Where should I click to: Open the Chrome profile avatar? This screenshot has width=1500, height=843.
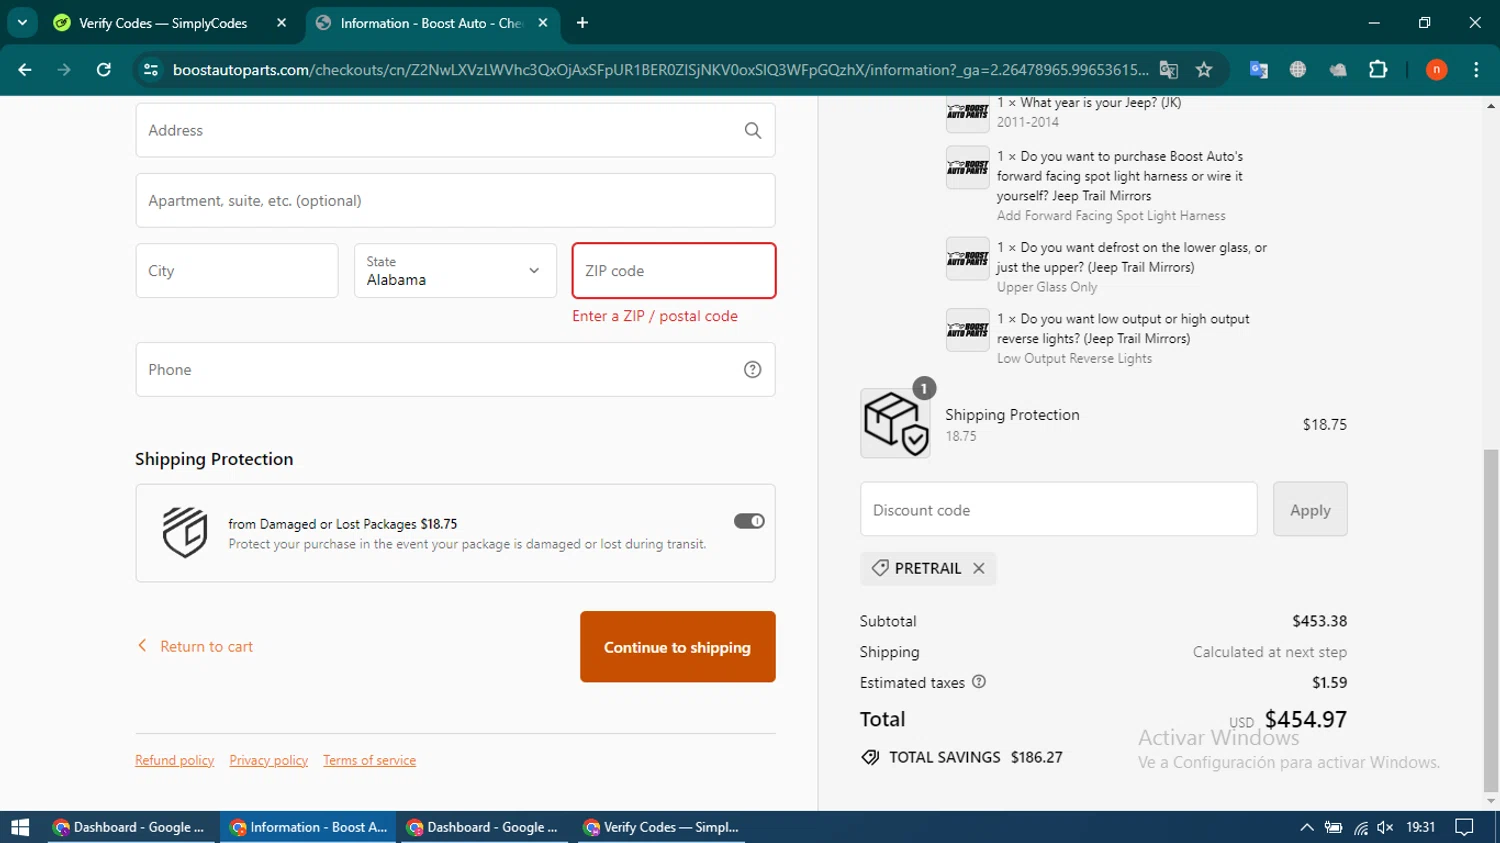[1436, 69]
